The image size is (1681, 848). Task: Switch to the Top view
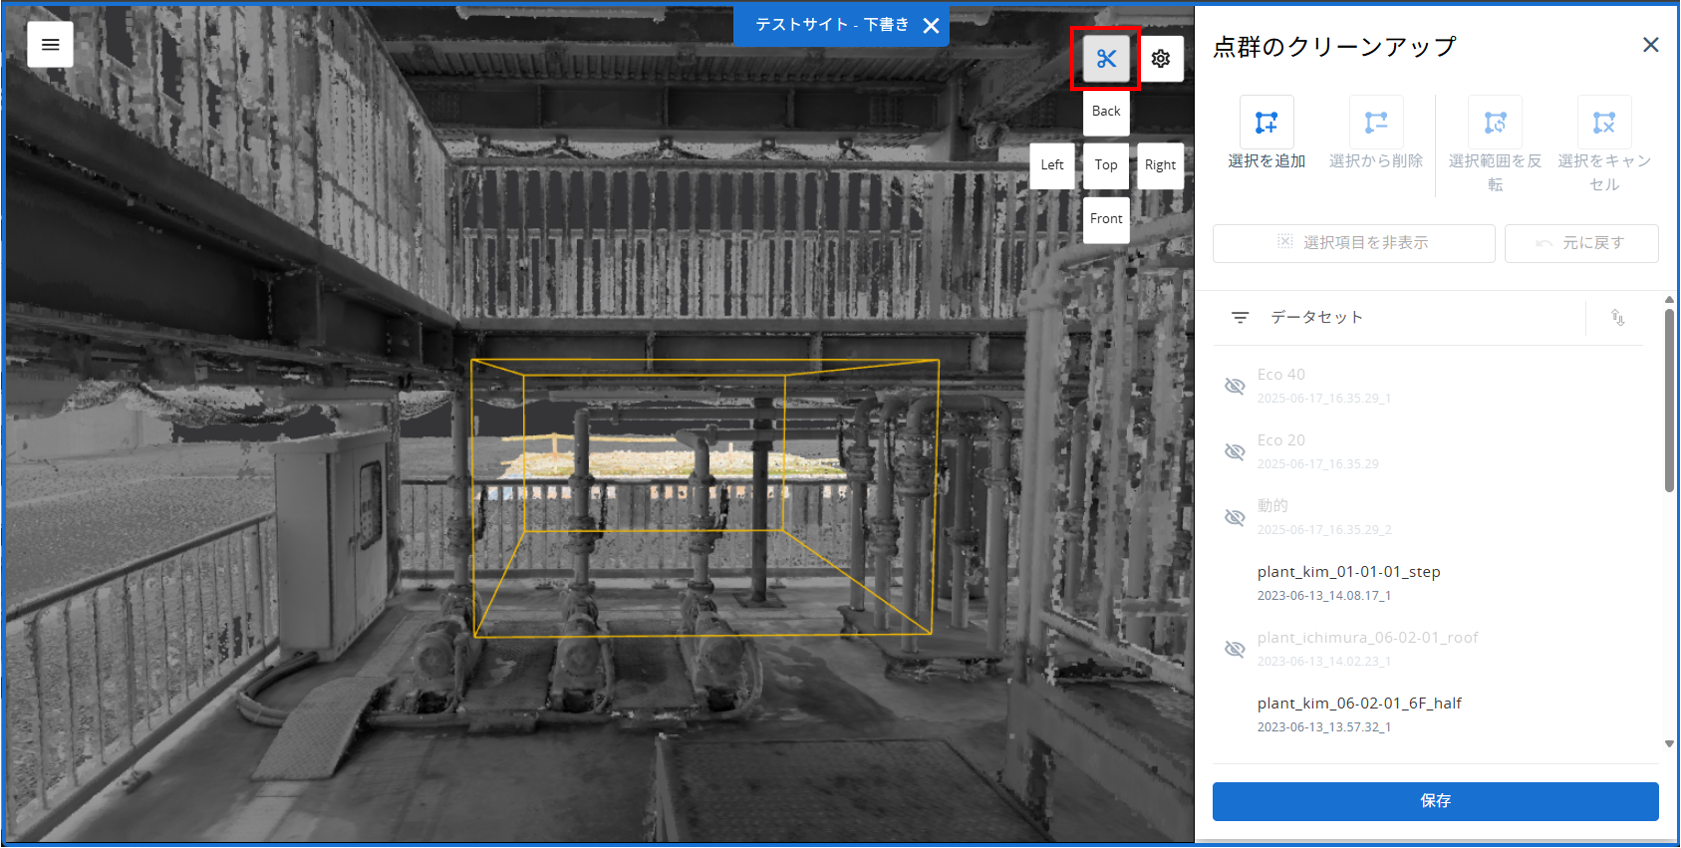tap(1106, 165)
